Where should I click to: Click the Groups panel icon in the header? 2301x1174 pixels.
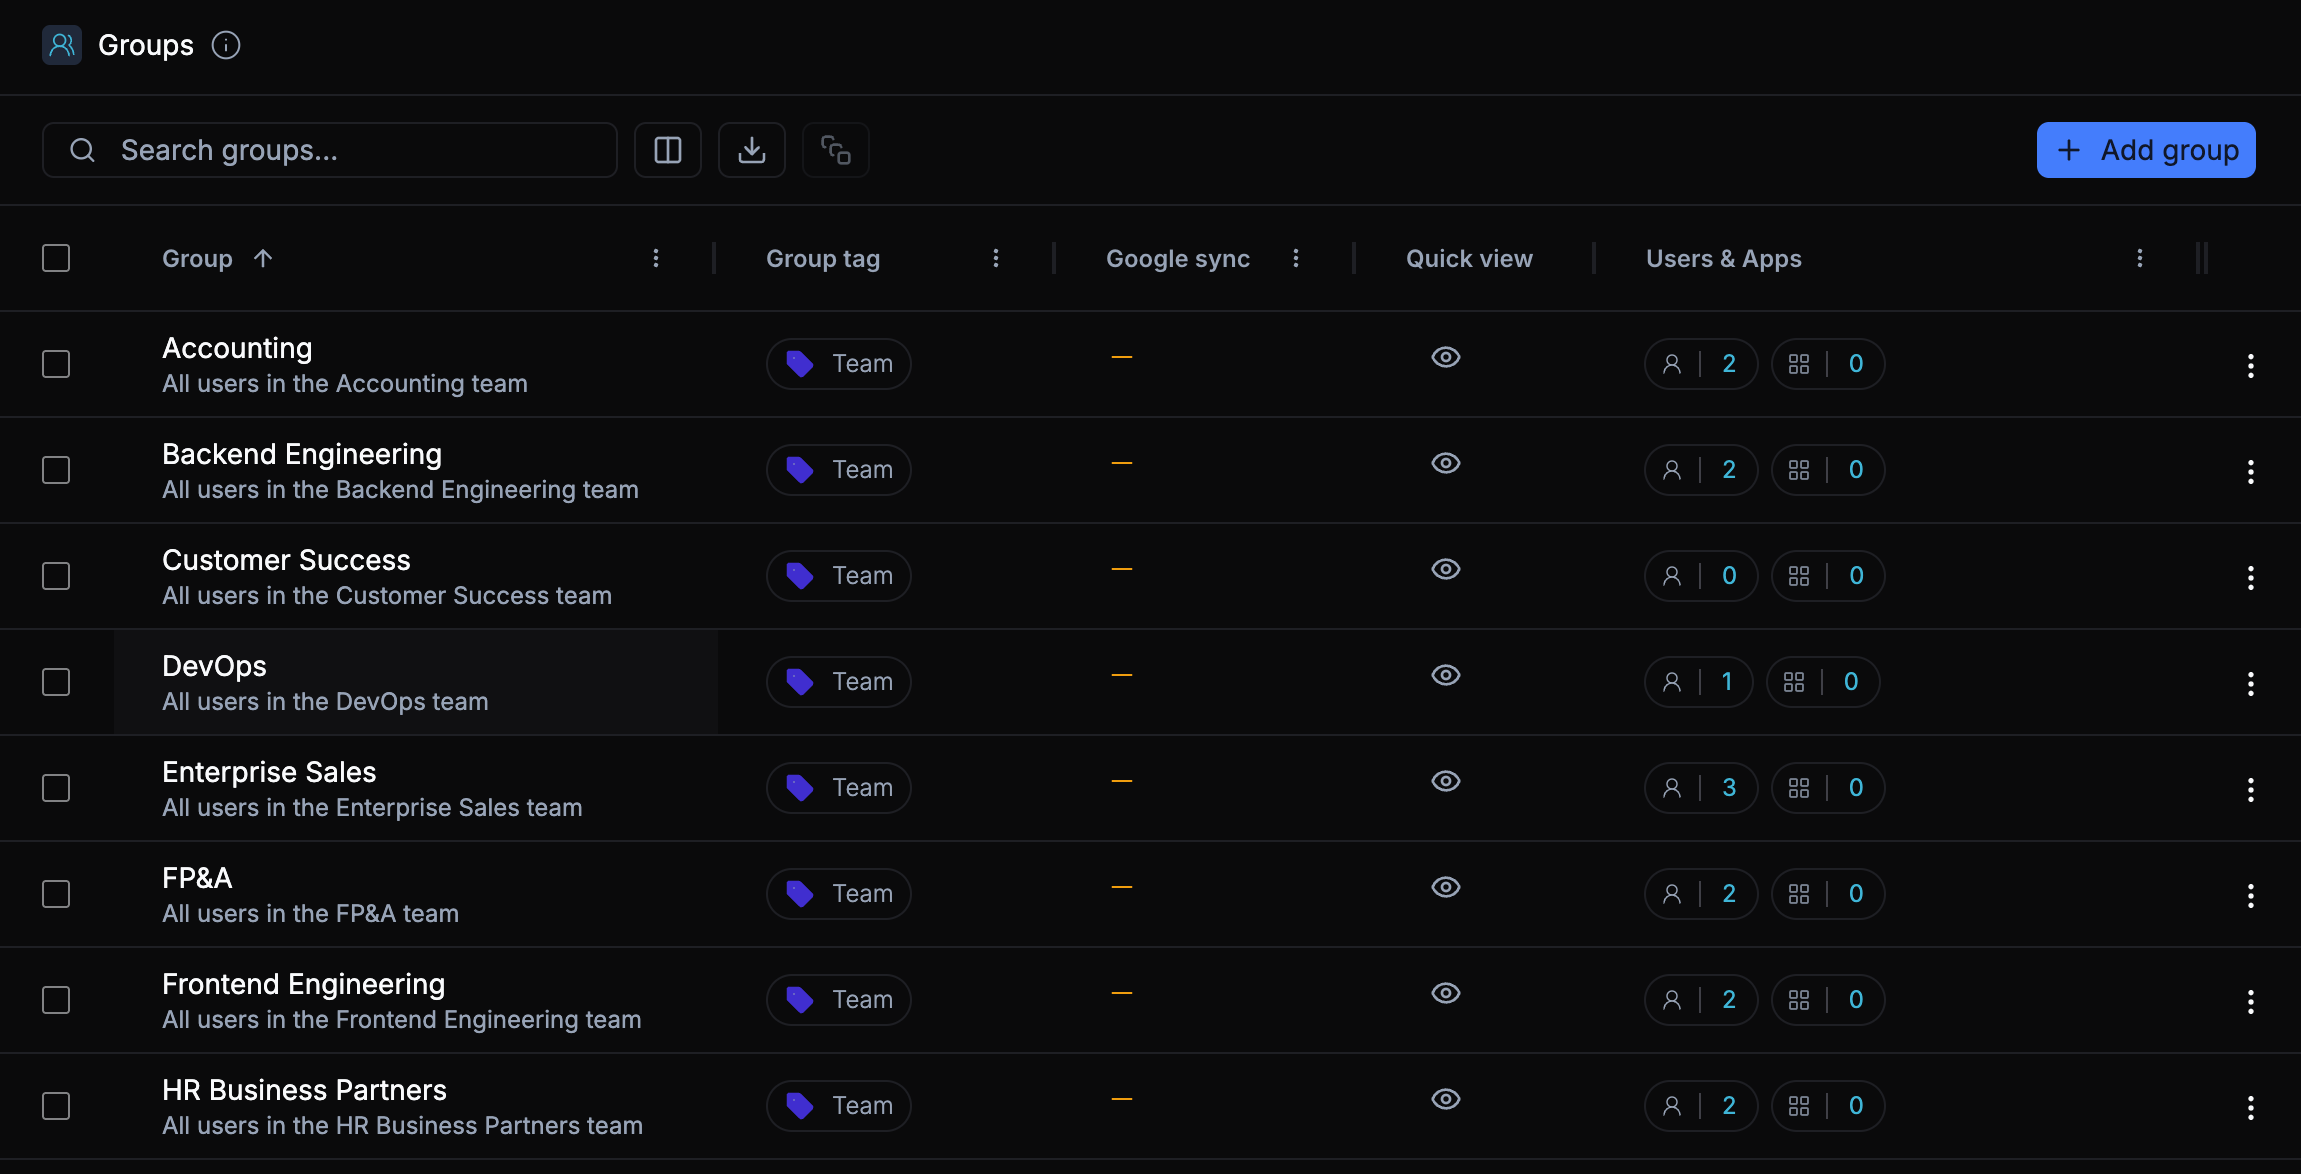click(62, 45)
